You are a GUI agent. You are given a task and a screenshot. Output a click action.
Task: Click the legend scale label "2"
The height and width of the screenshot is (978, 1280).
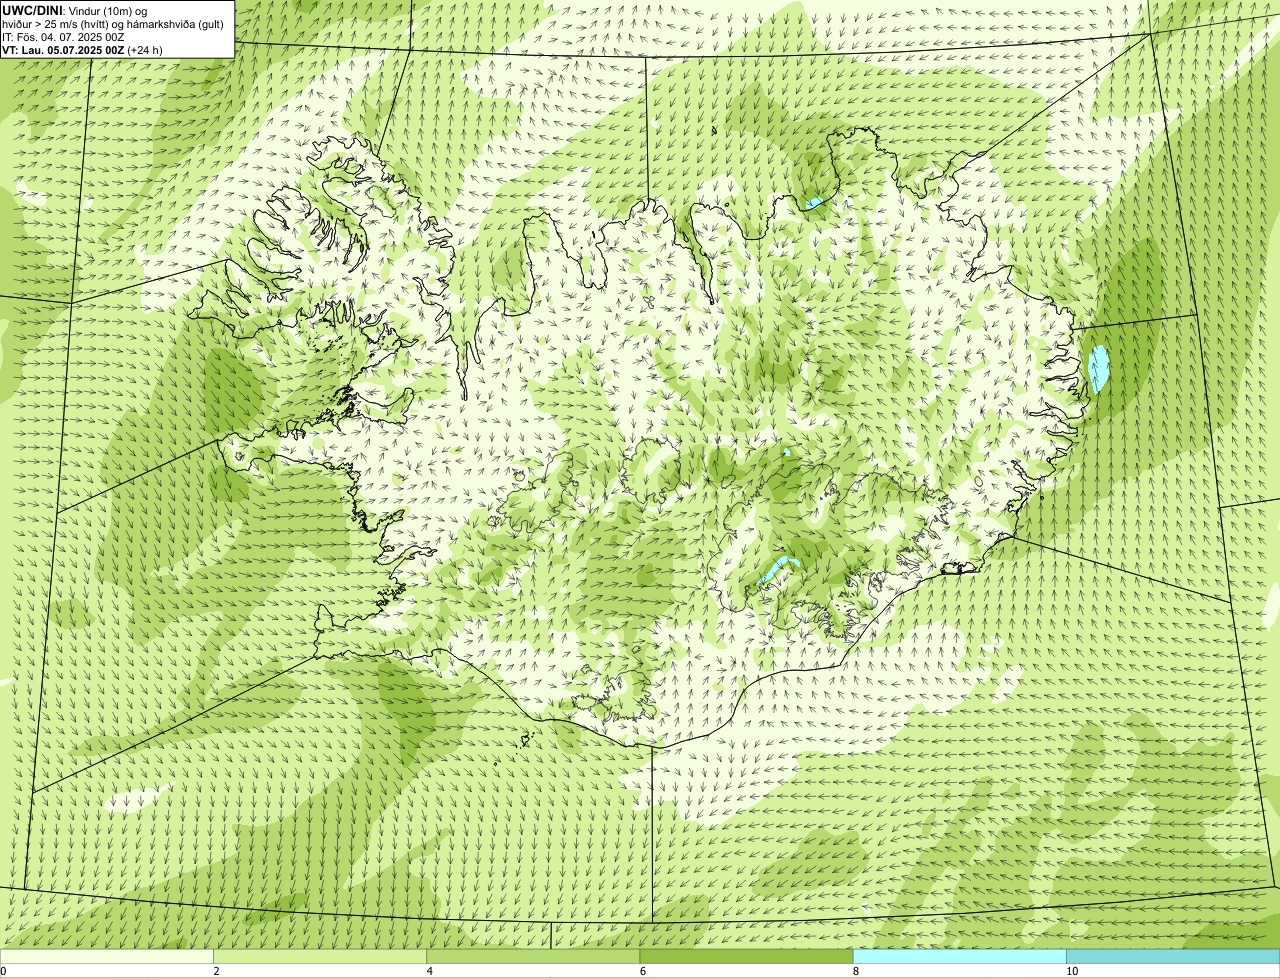pyautogui.click(x=217, y=971)
